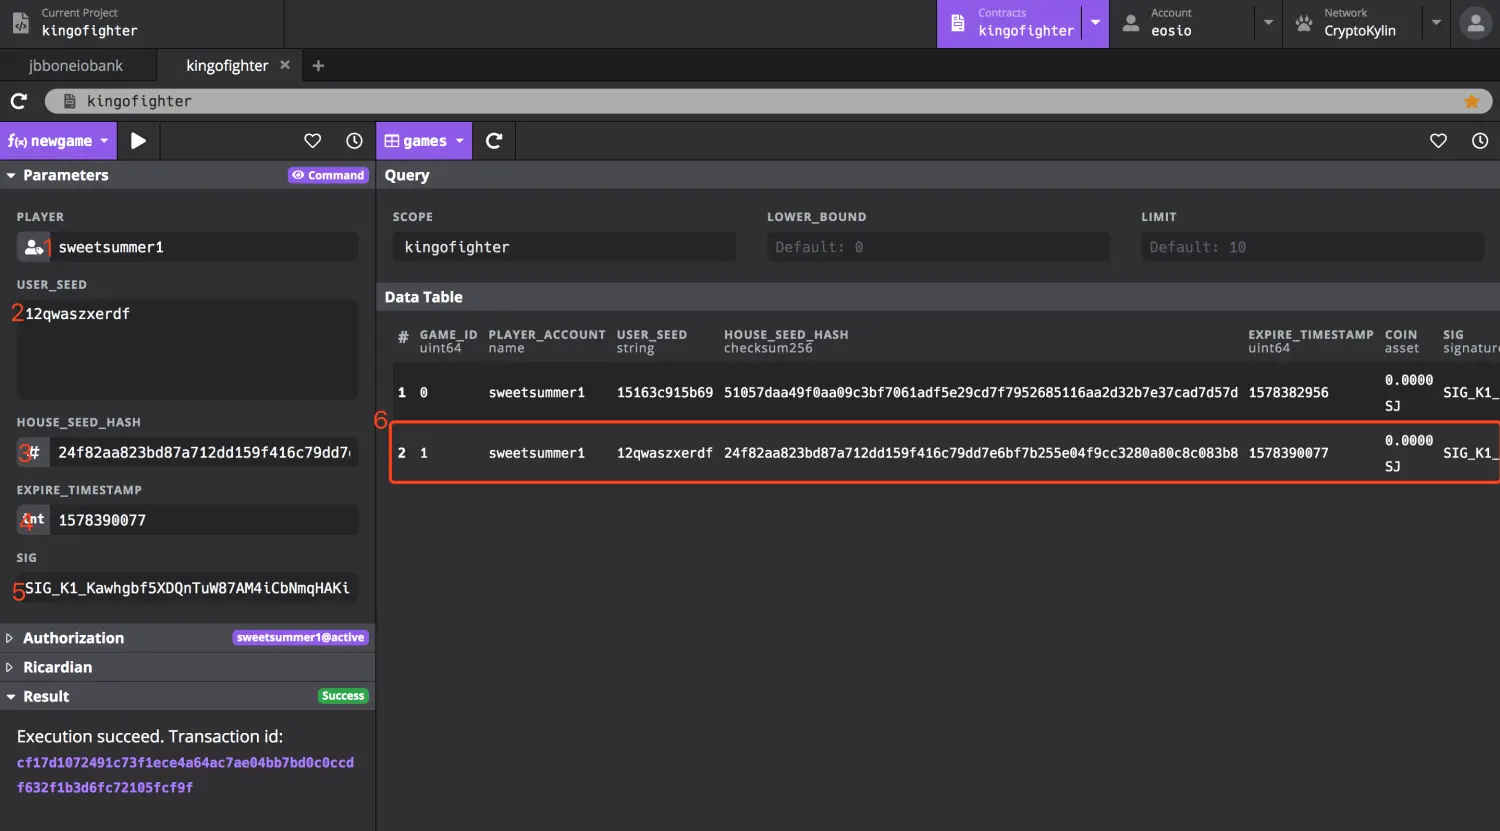
Task: Click the LIMIT query input field
Action: tap(1312, 247)
